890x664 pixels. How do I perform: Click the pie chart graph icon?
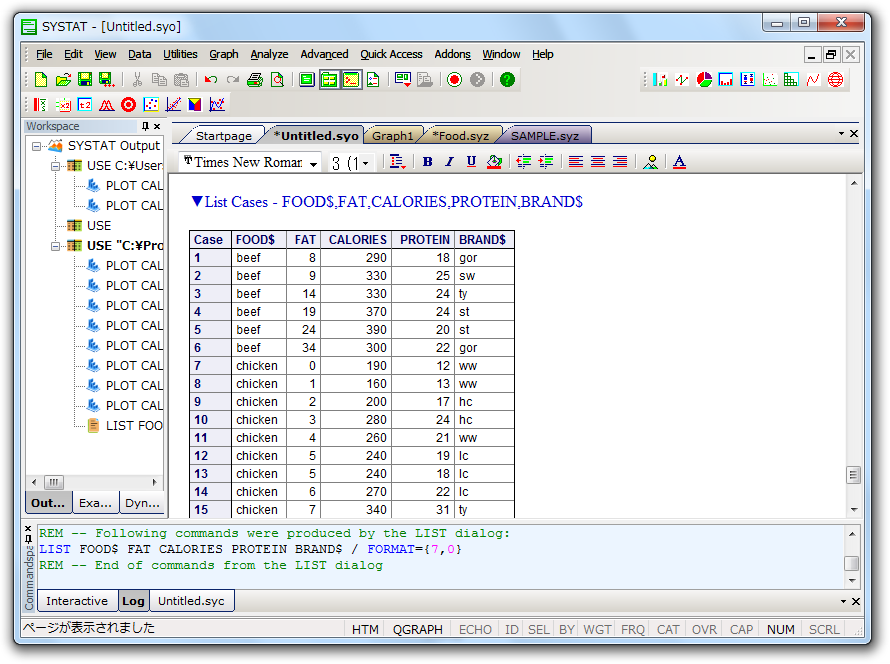(x=704, y=80)
